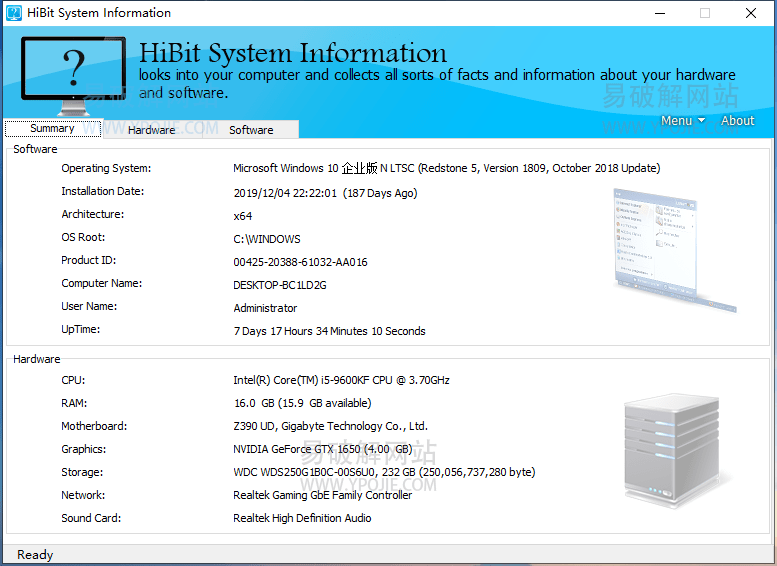777x566 pixels.
Task: Click the CPU model Intel Core i5-9600KF
Action: click(341, 381)
